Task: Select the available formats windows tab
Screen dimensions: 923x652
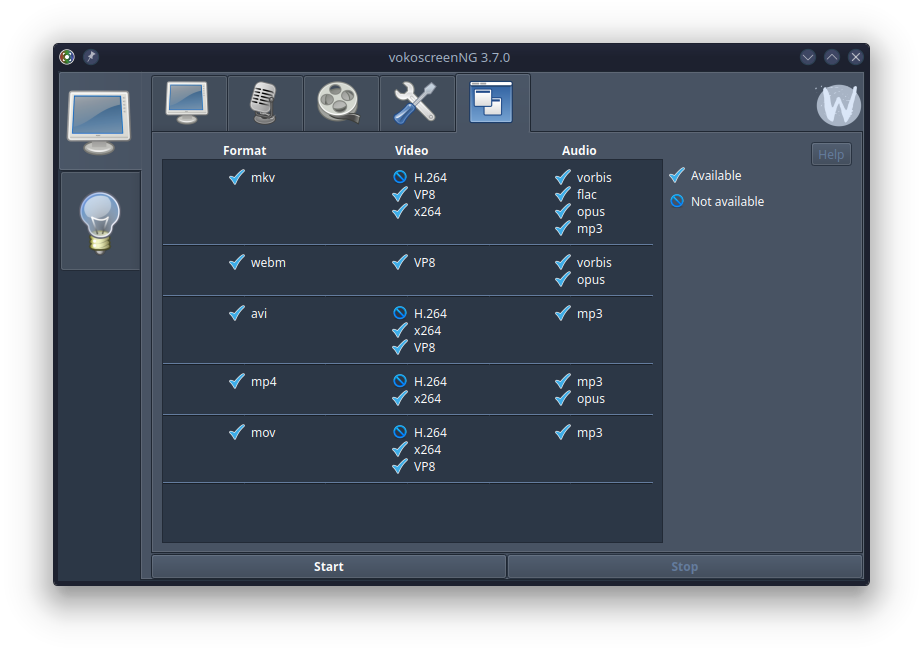Action: tap(492, 102)
